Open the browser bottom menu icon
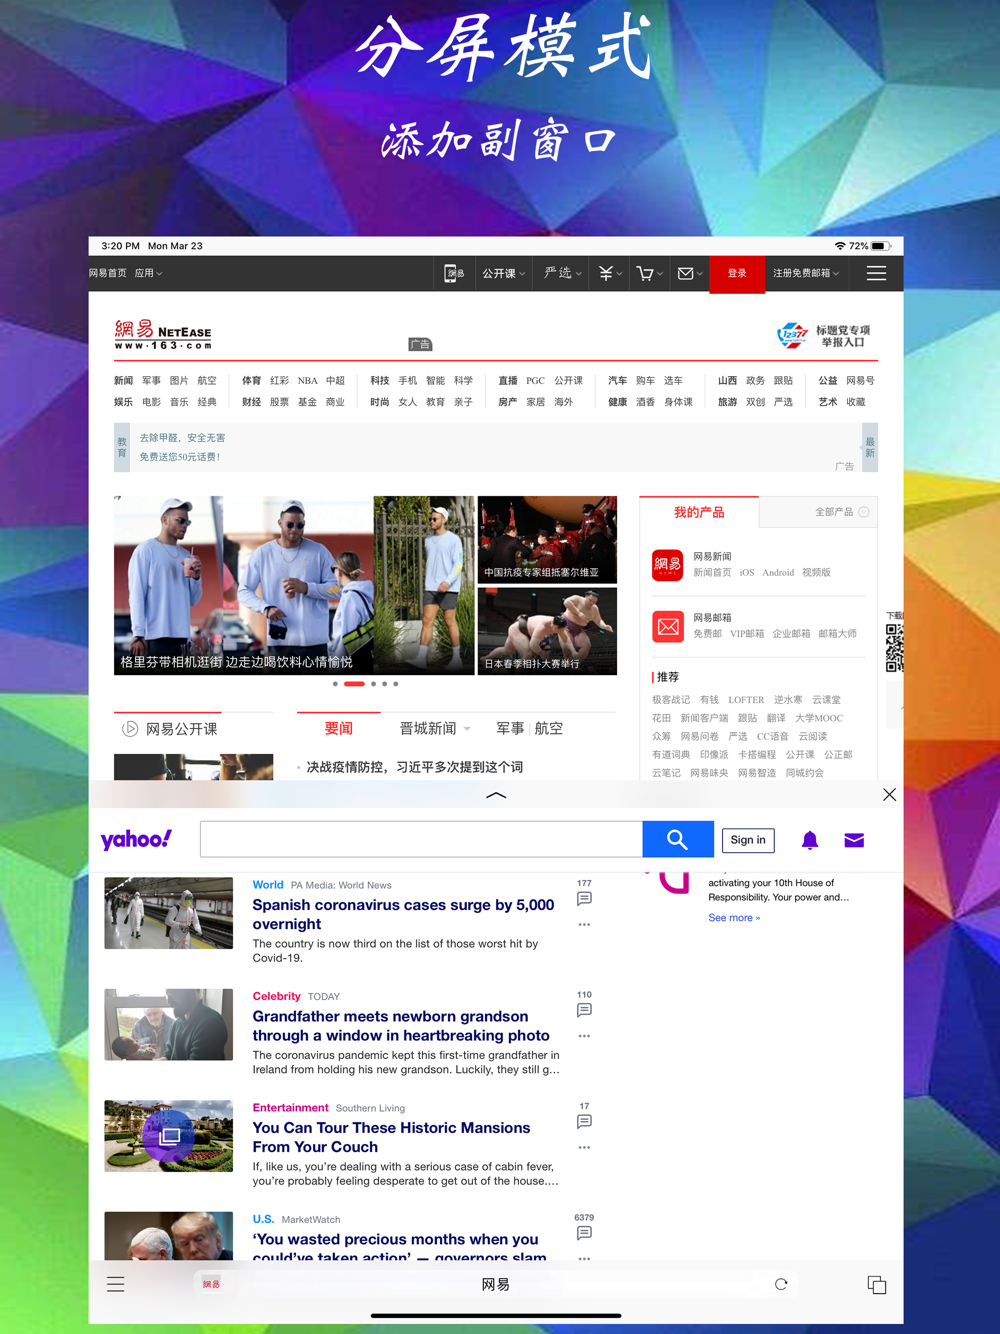1000x1334 pixels. (x=116, y=1284)
